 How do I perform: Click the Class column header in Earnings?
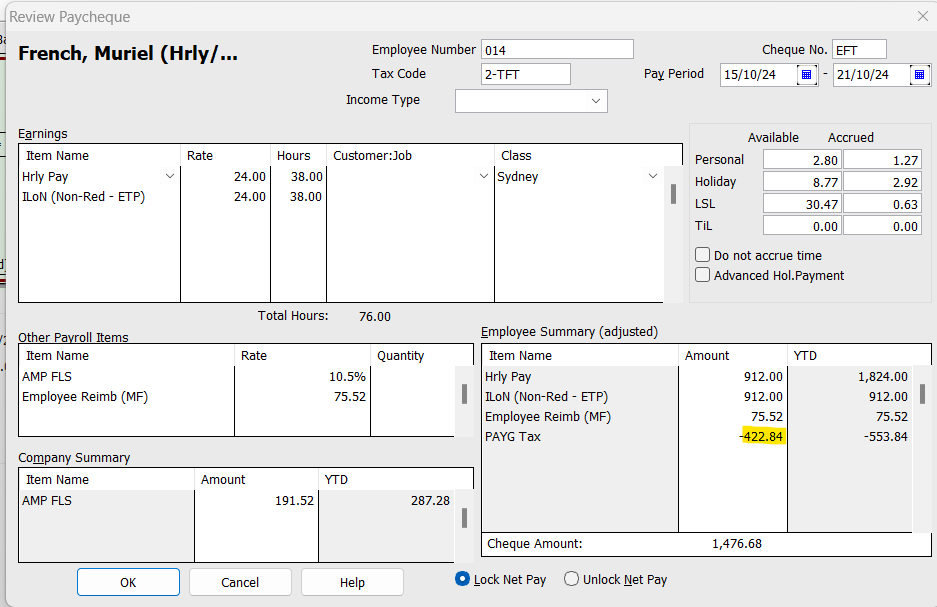(x=516, y=155)
